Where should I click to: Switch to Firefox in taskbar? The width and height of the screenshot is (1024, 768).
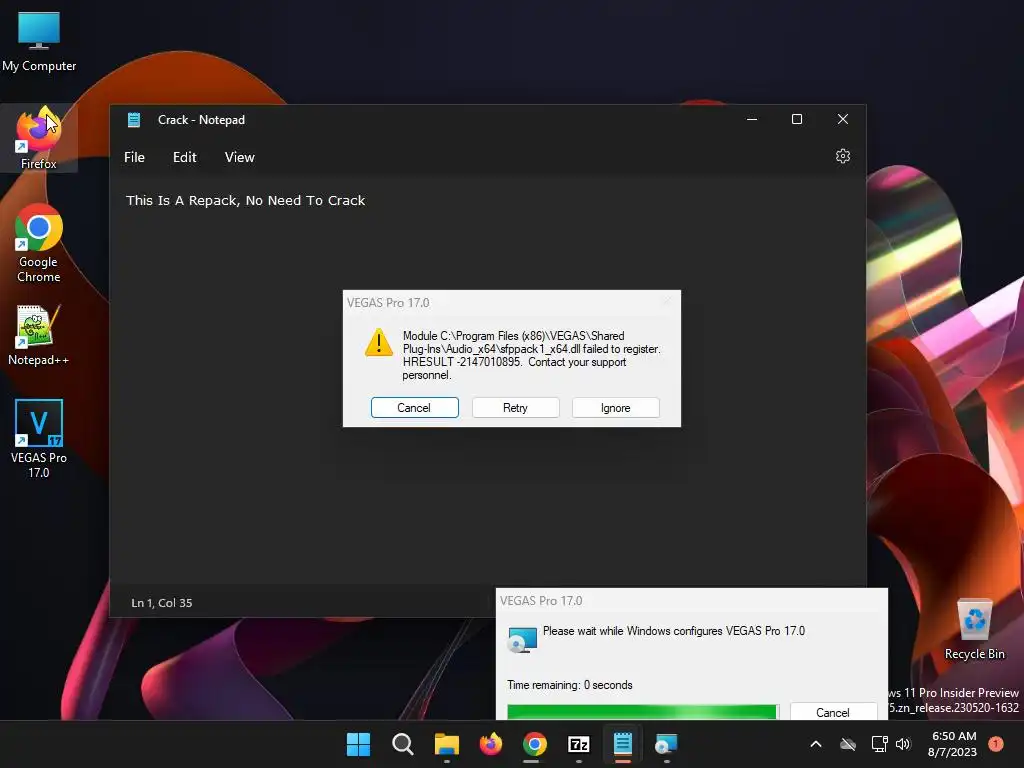[490, 744]
